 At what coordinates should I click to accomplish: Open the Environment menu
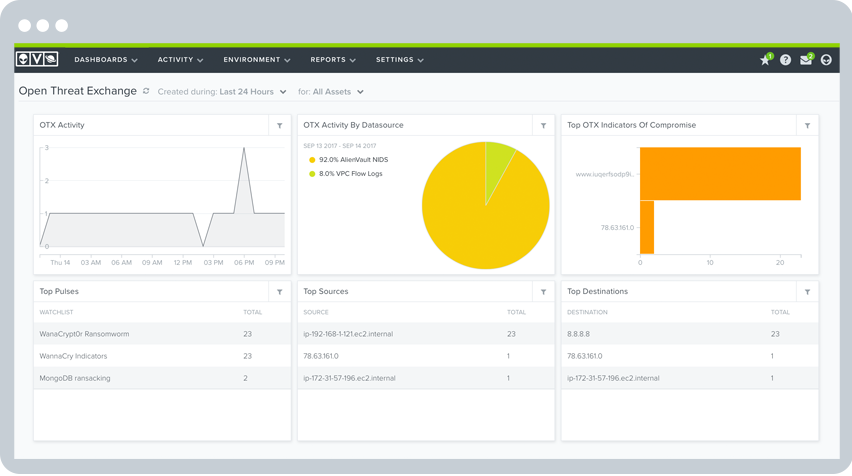(x=257, y=60)
